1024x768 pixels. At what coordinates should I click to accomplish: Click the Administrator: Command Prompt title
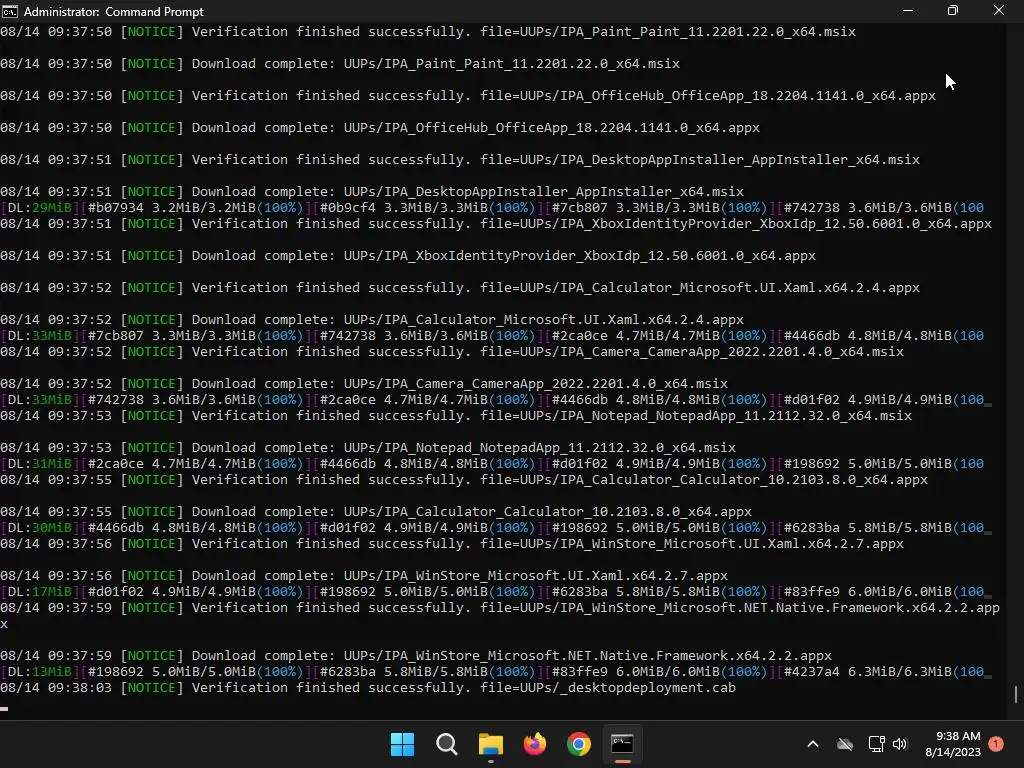click(114, 12)
